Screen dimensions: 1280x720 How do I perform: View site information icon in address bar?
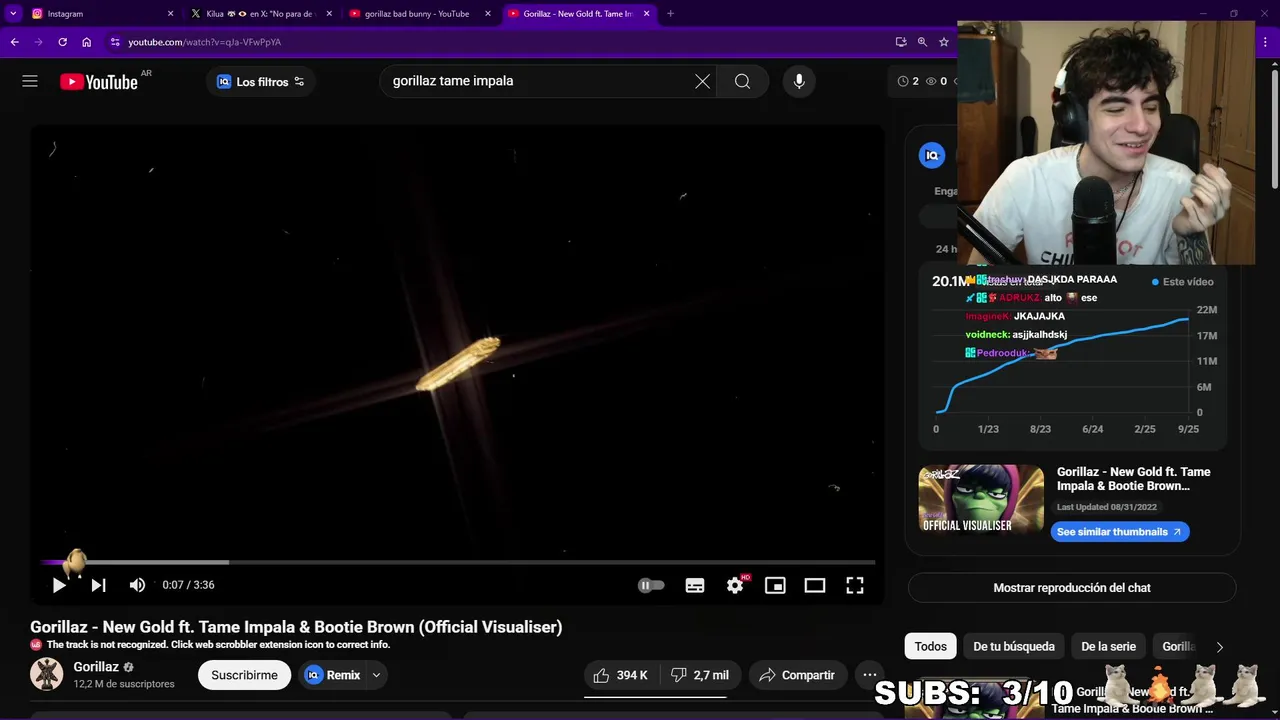[115, 42]
